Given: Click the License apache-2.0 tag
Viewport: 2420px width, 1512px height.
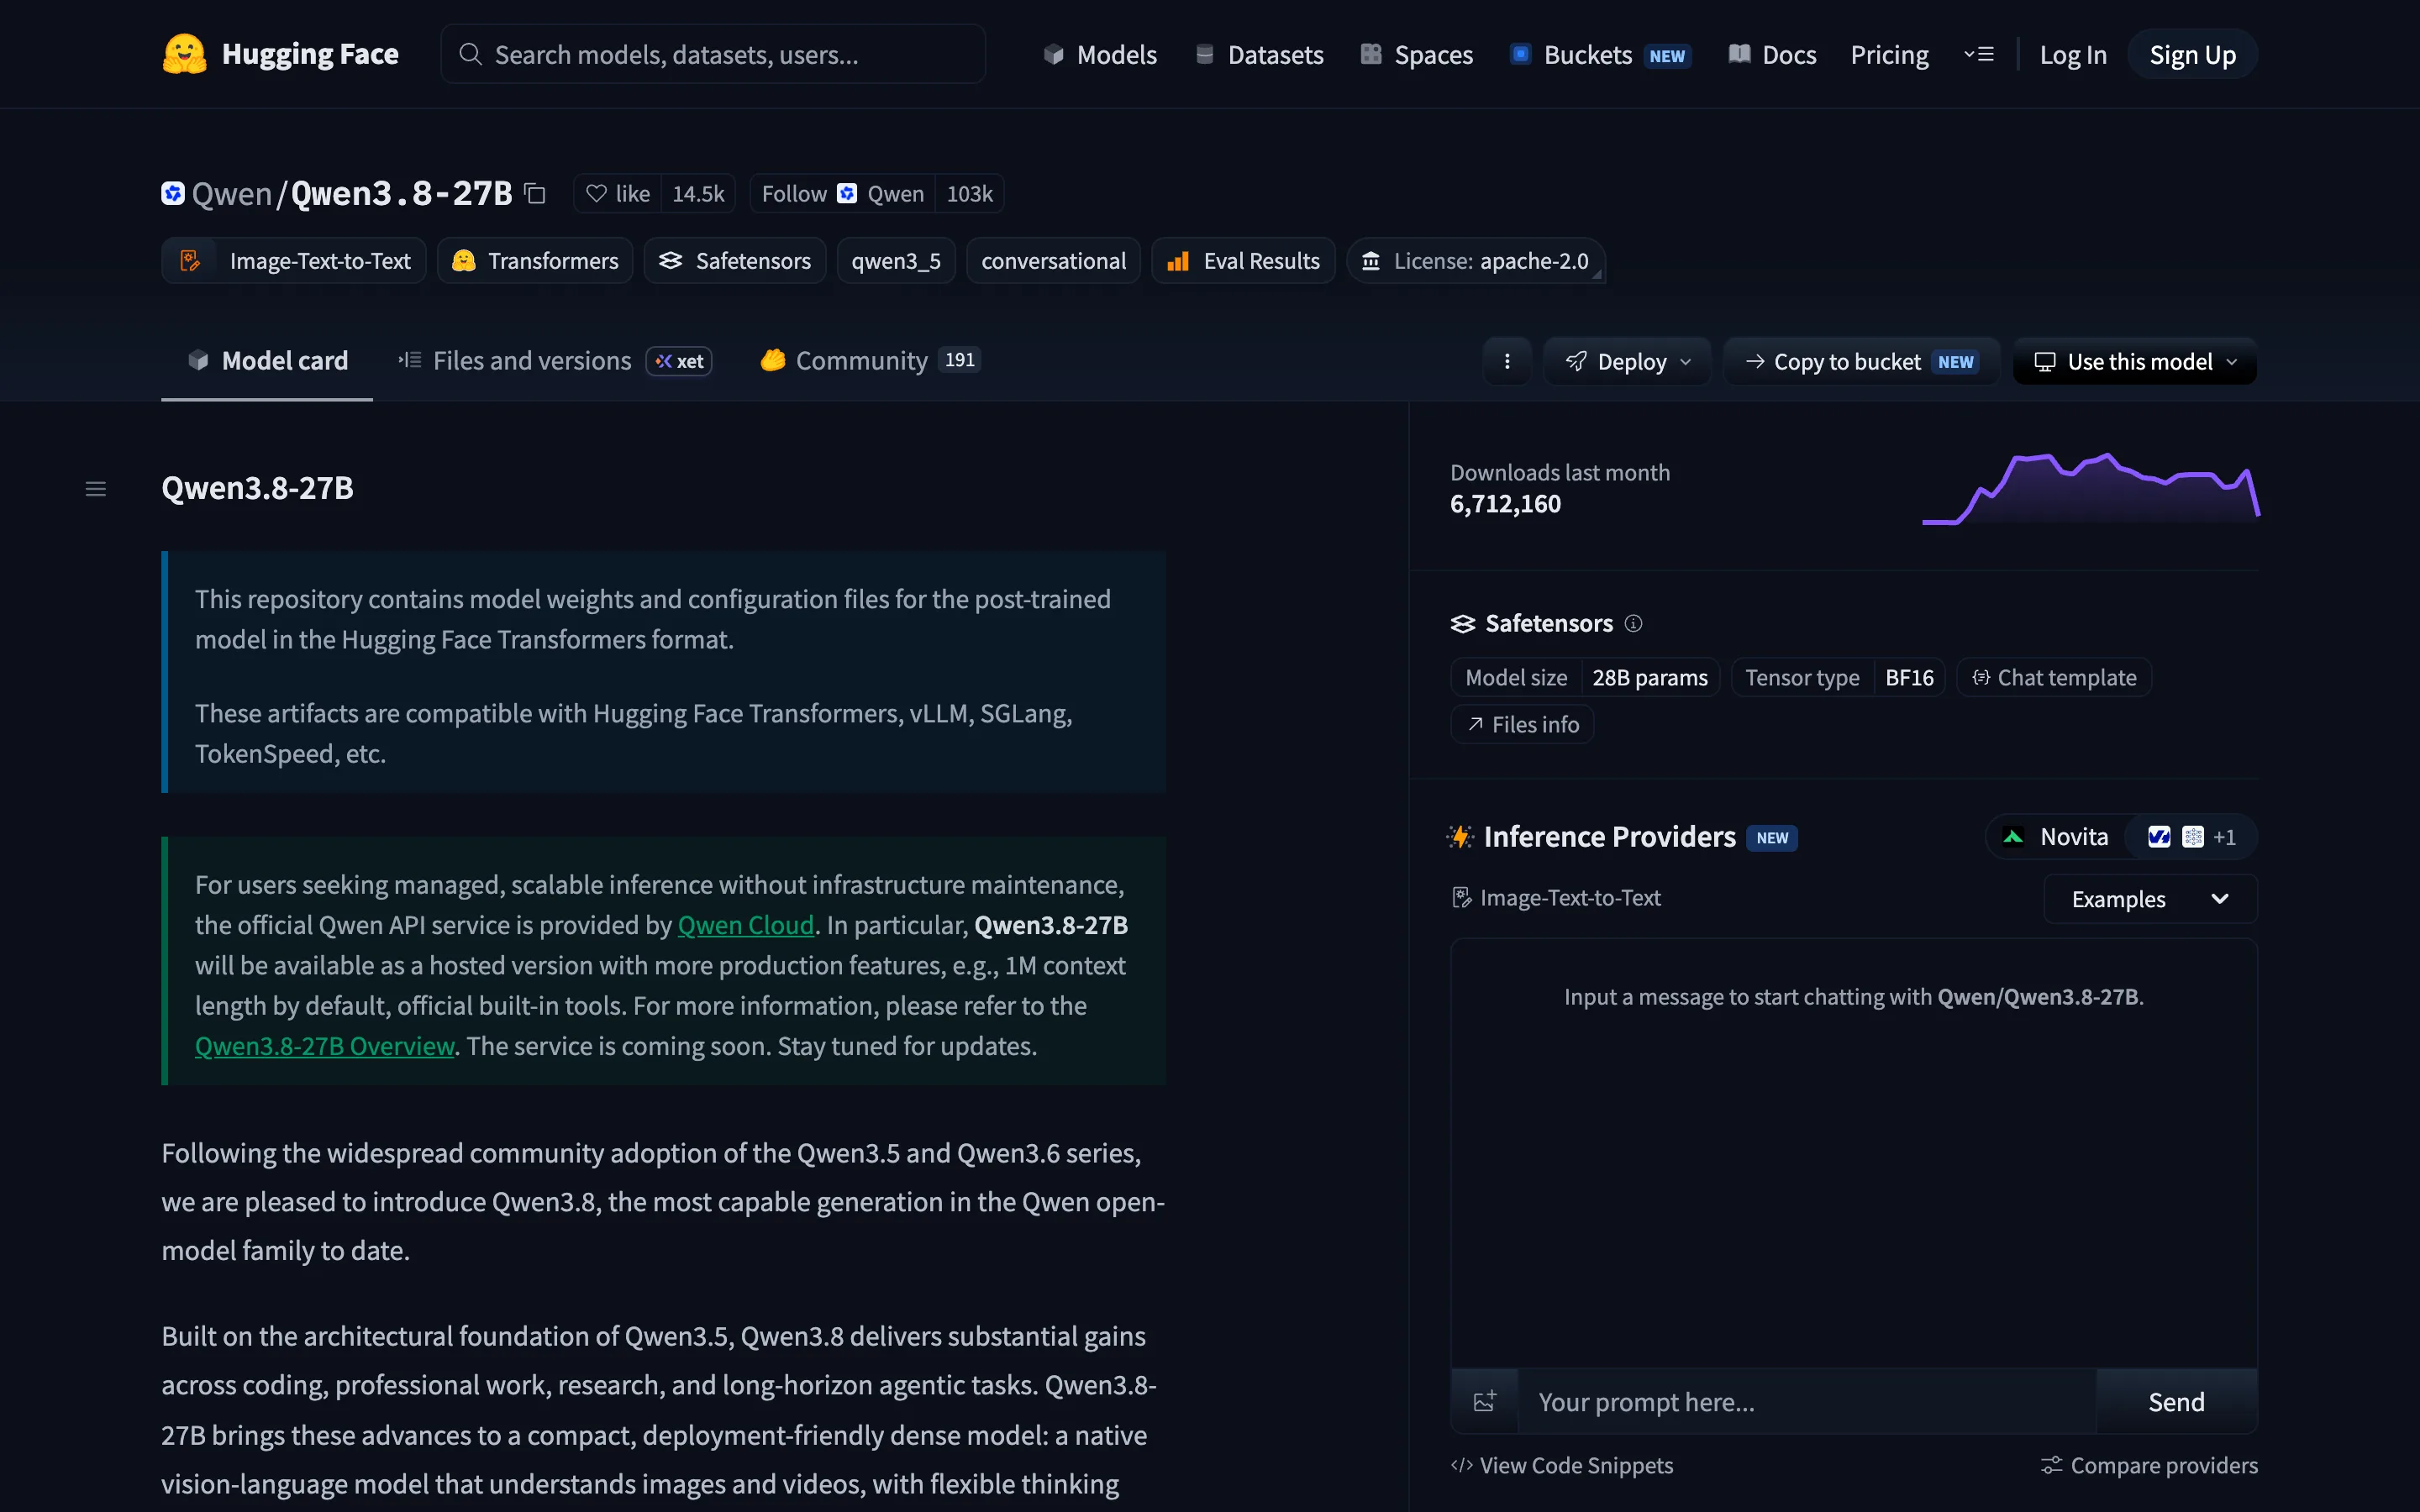Looking at the screenshot, I should (1476, 261).
